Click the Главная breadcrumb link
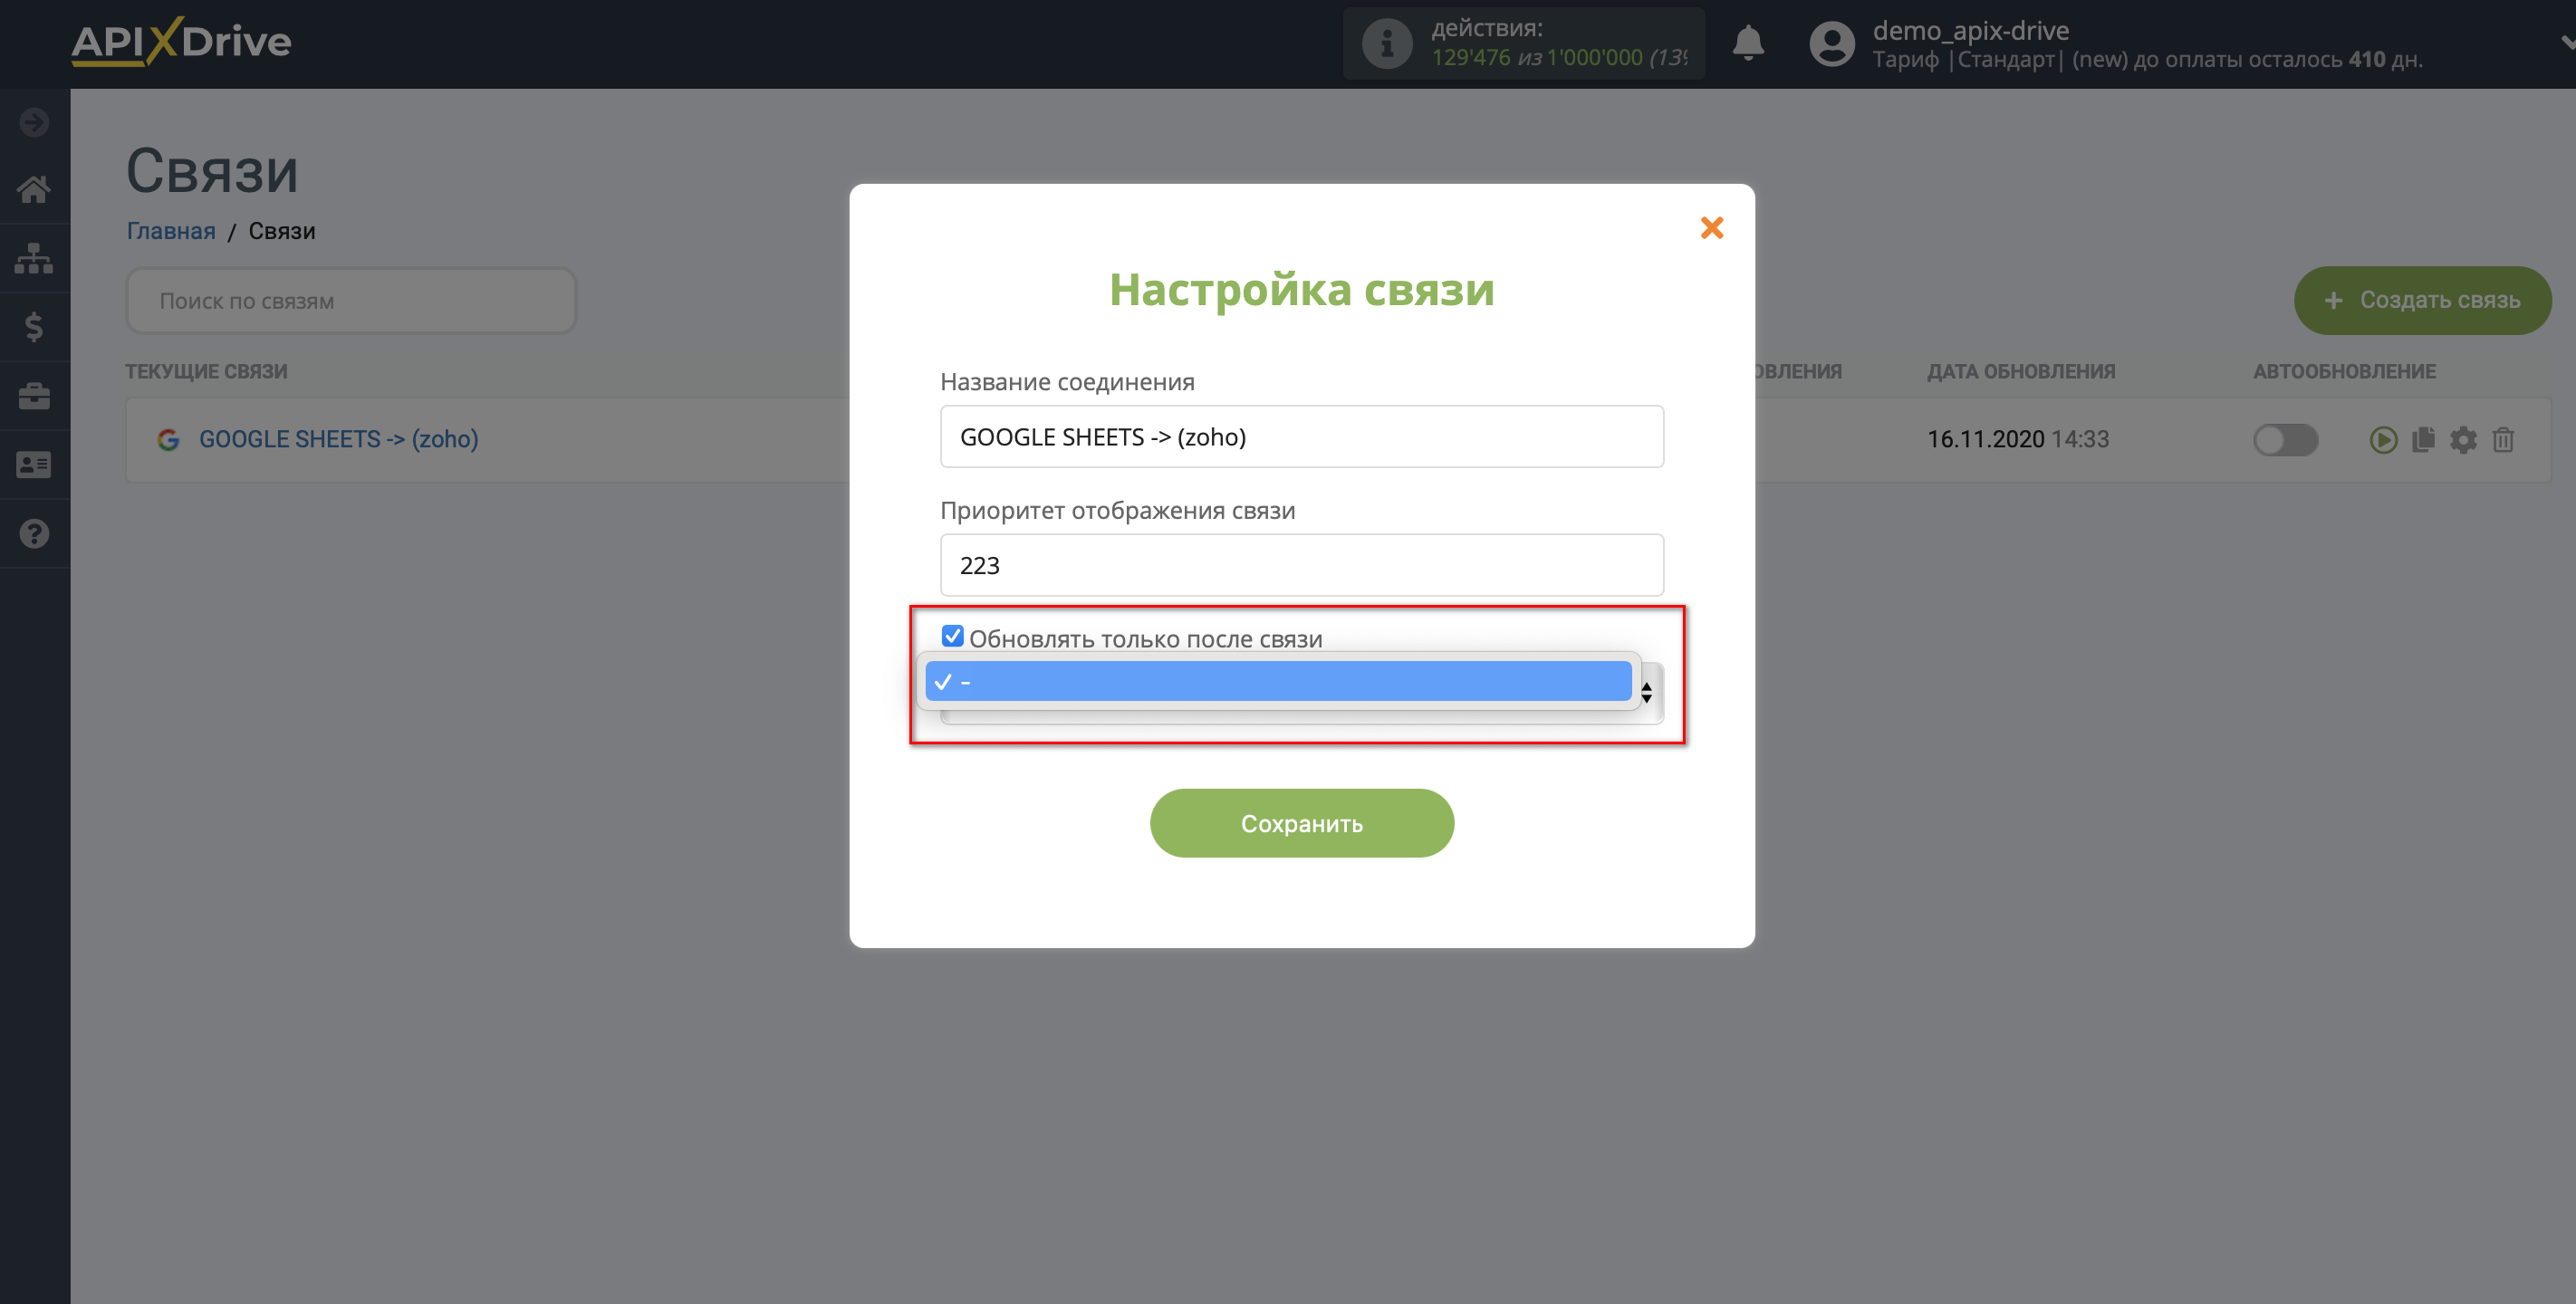Viewport: 2576px width, 1304px height. pos(171,231)
